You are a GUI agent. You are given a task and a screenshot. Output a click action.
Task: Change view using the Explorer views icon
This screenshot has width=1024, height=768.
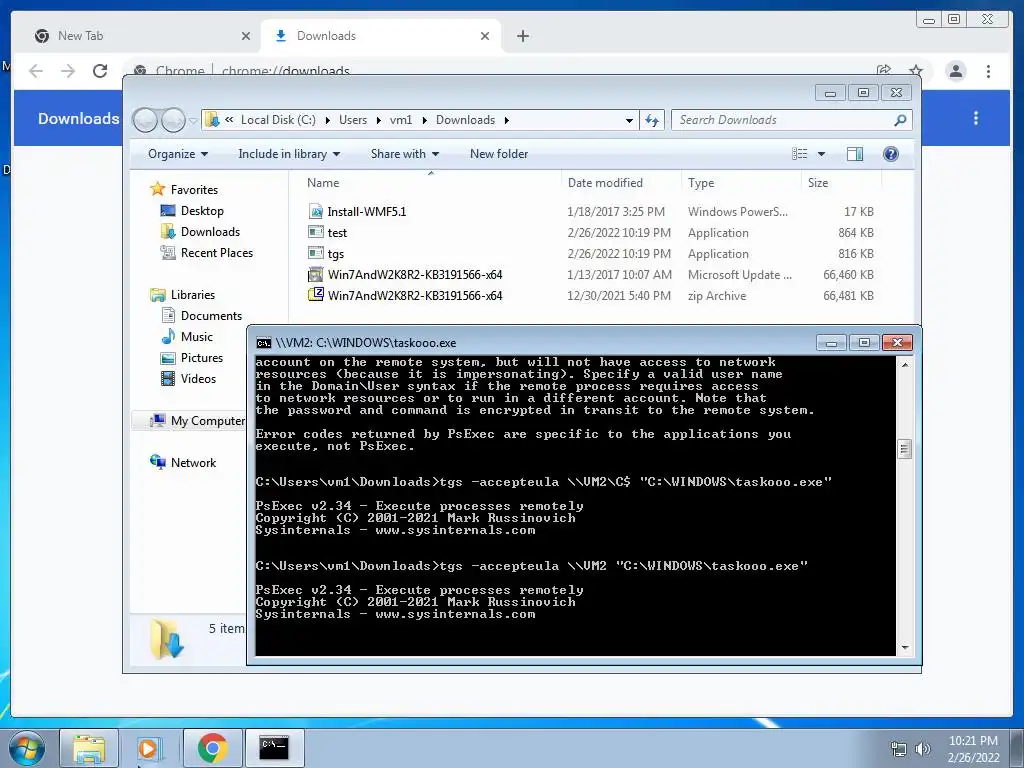point(799,154)
